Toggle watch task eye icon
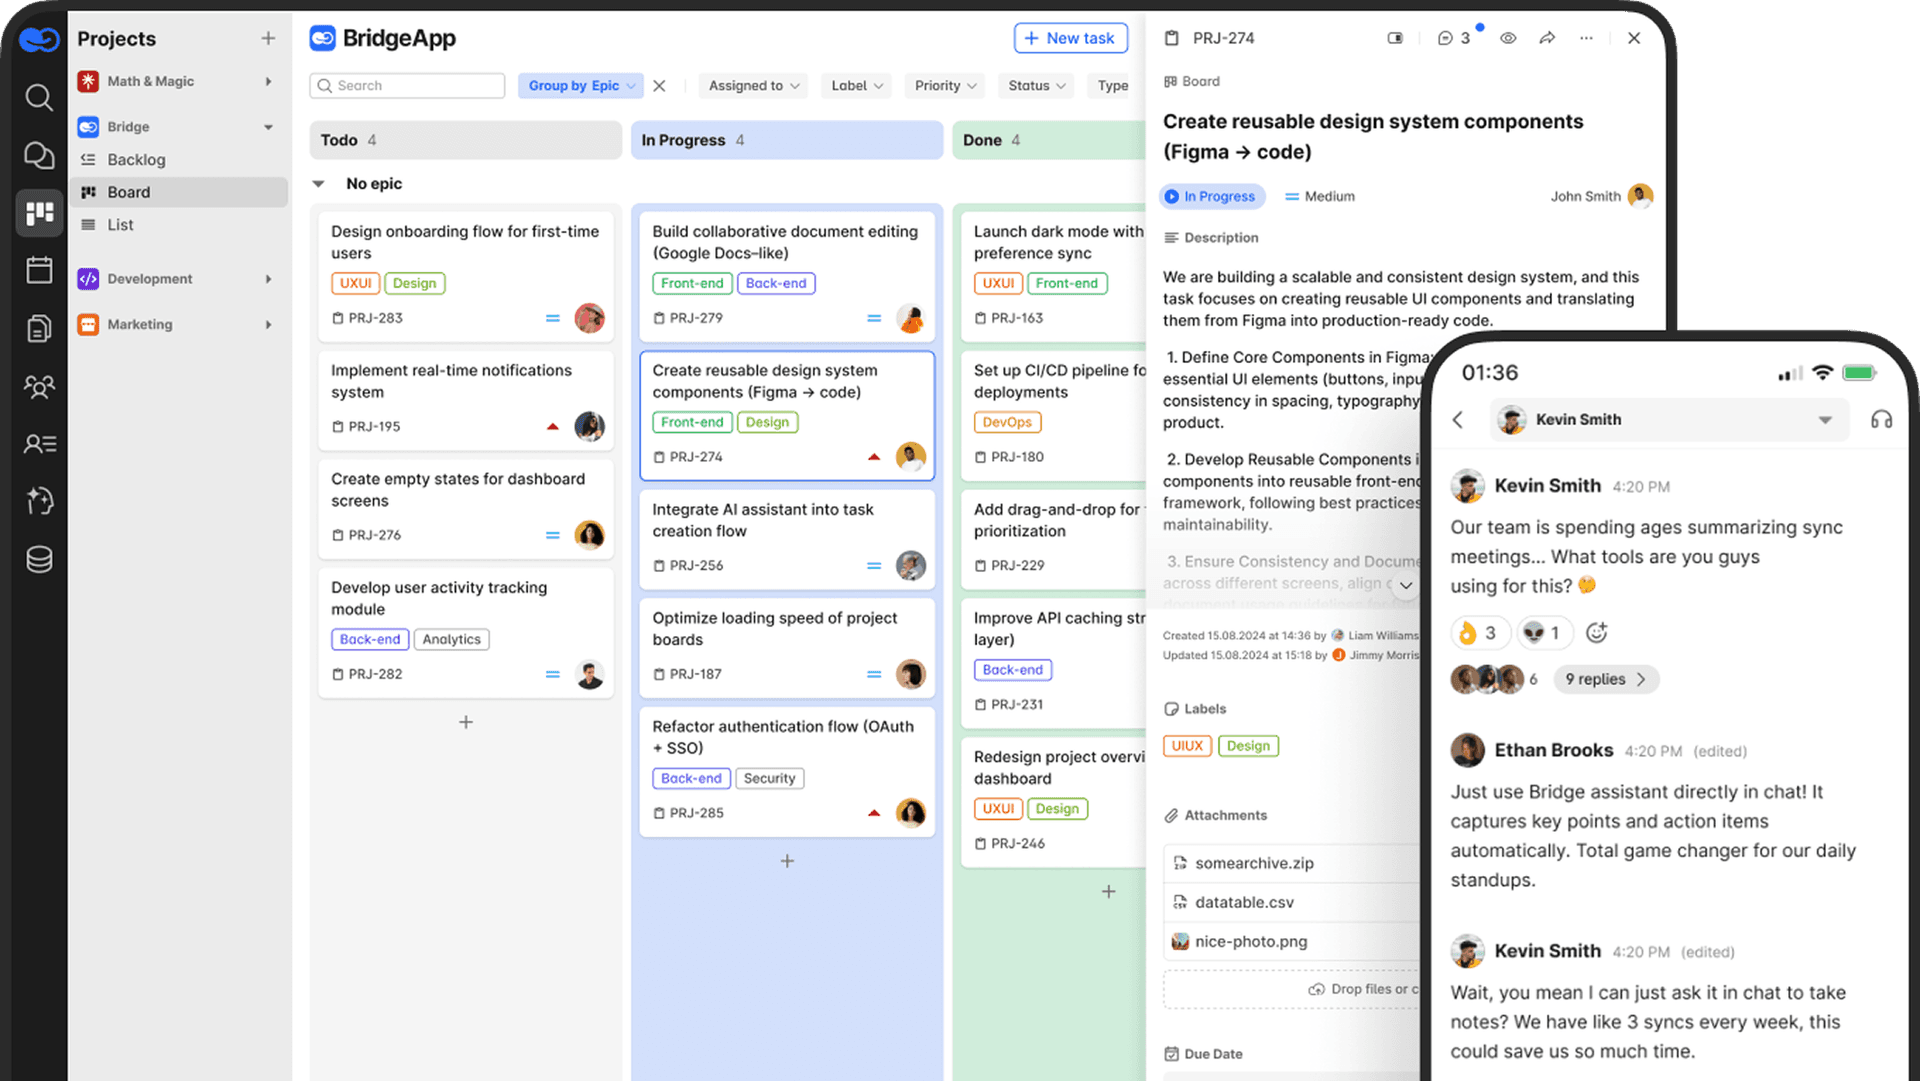This screenshot has height=1081, width=1920. [x=1508, y=38]
